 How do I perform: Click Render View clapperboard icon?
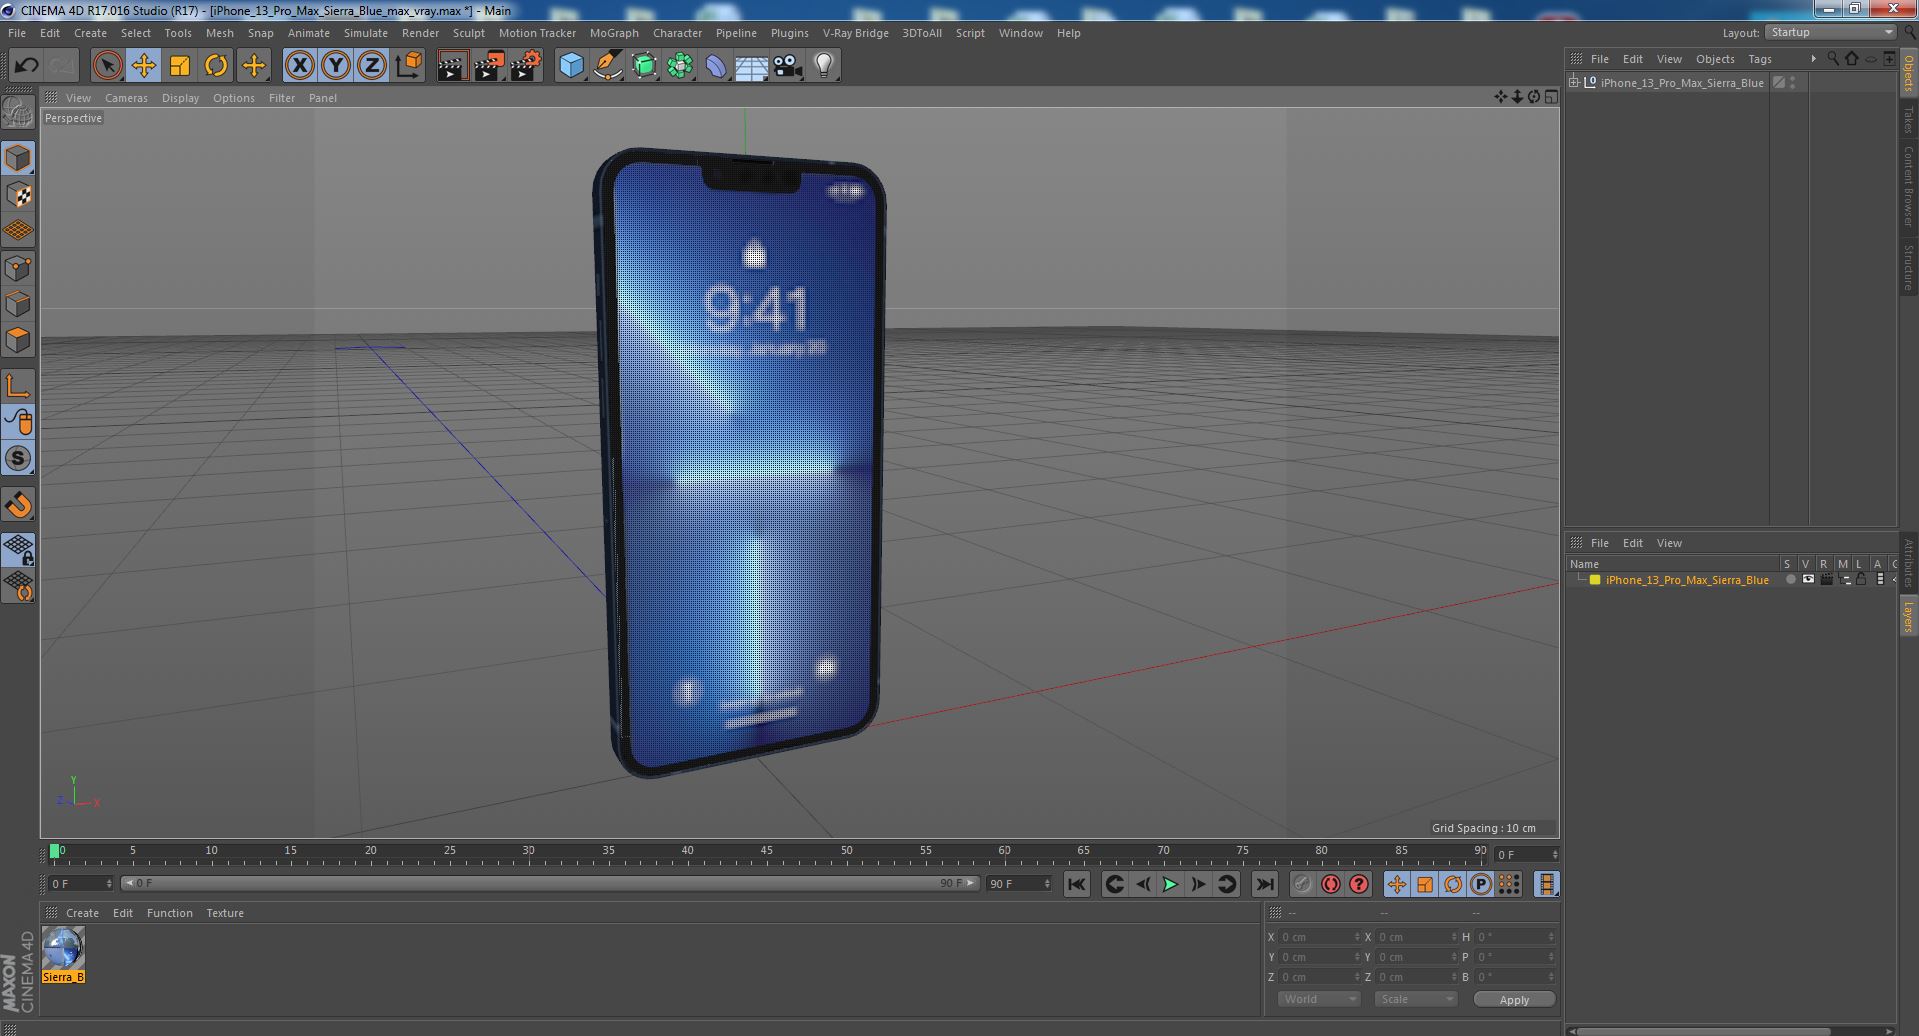452,66
